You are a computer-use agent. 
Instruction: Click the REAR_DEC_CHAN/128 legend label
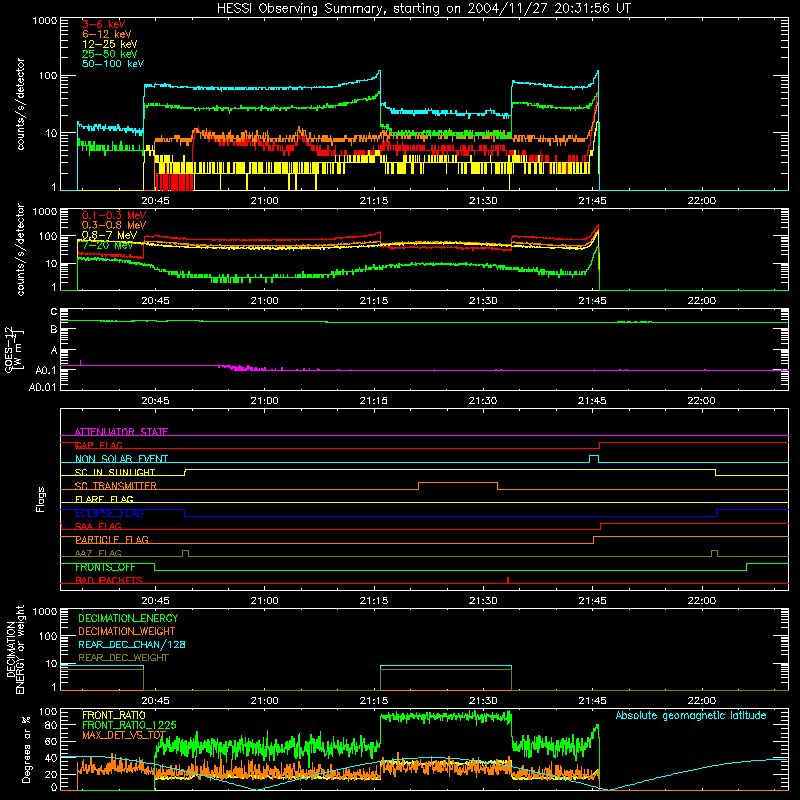tap(132, 644)
